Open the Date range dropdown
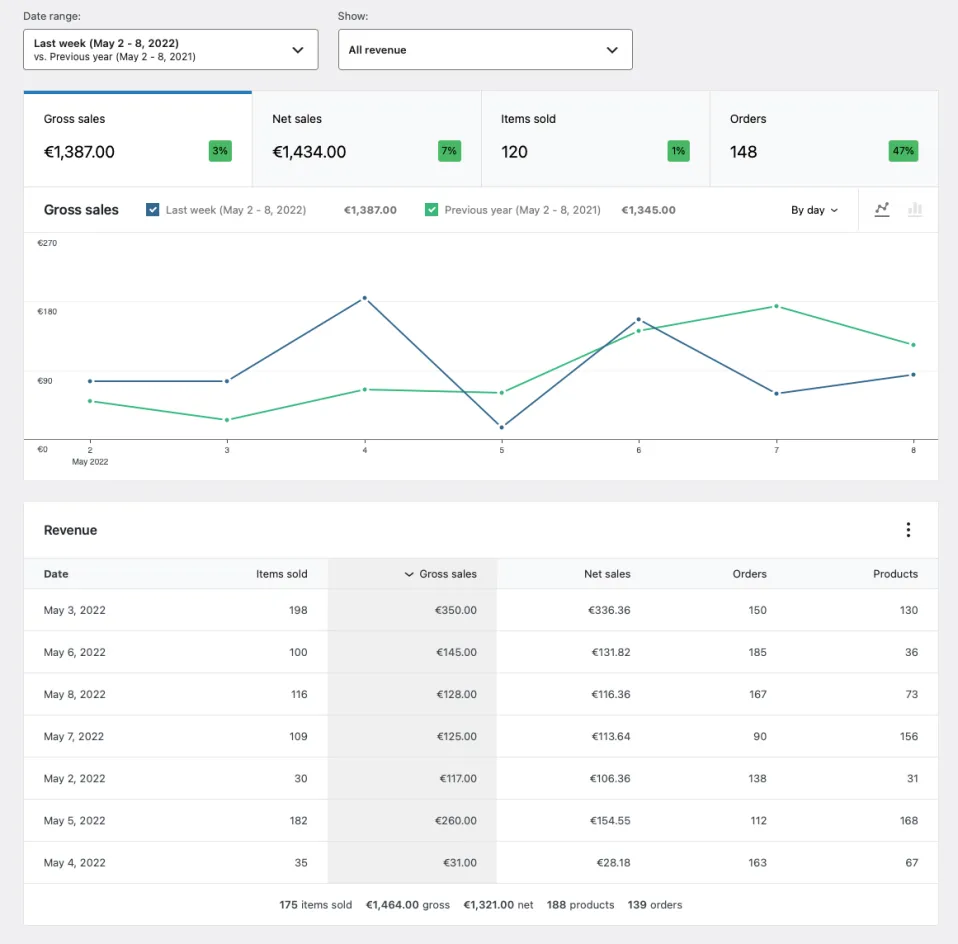The height and width of the screenshot is (944, 958). pyautogui.click(x=170, y=49)
